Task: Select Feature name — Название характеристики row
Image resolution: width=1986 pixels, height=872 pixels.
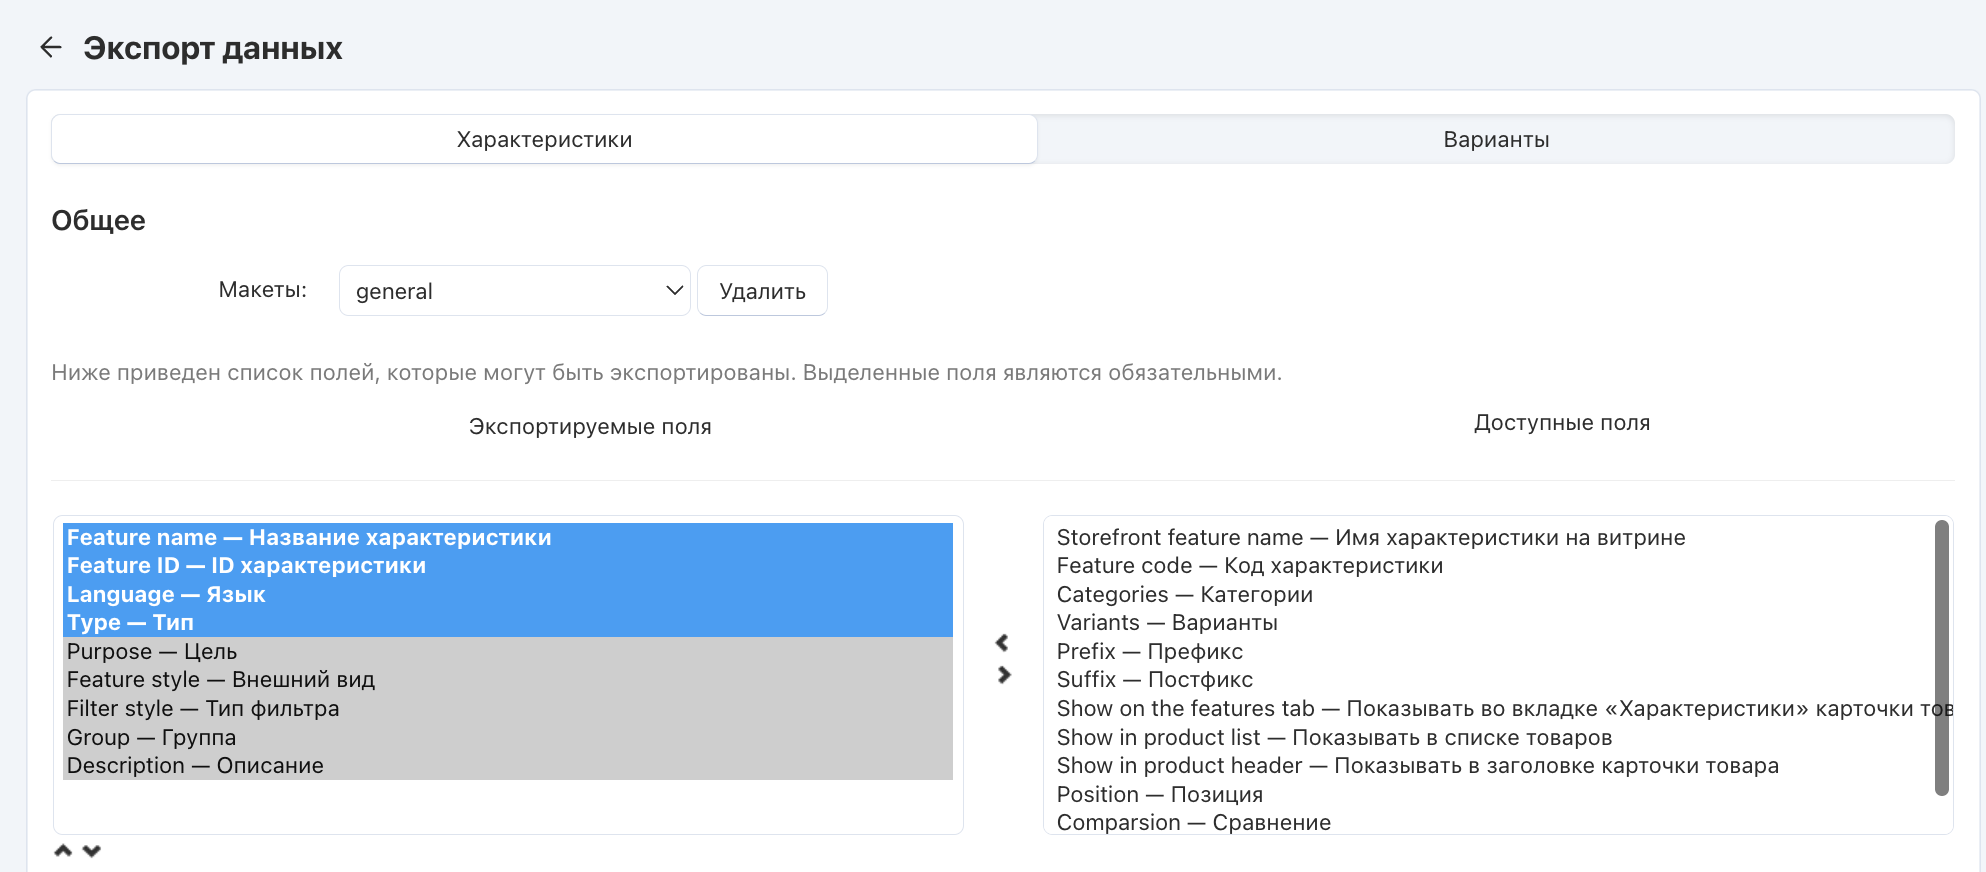Action: (x=508, y=537)
